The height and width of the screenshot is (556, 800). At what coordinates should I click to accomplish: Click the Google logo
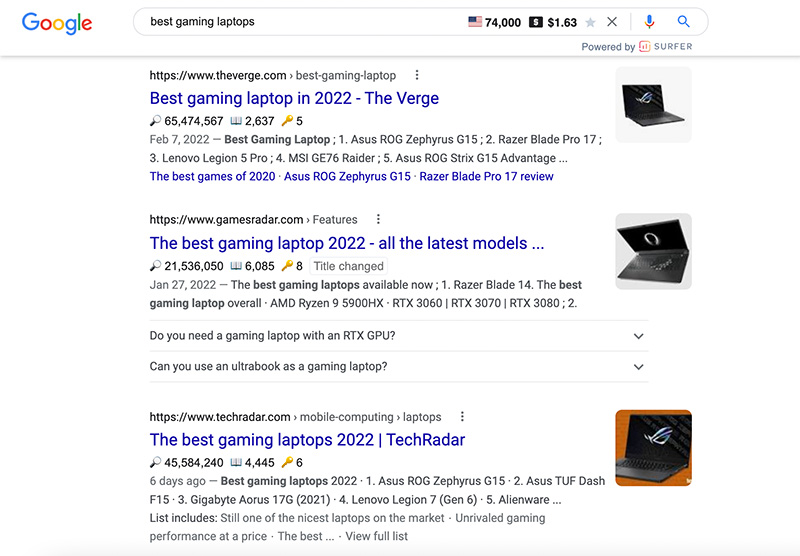click(x=57, y=23)
